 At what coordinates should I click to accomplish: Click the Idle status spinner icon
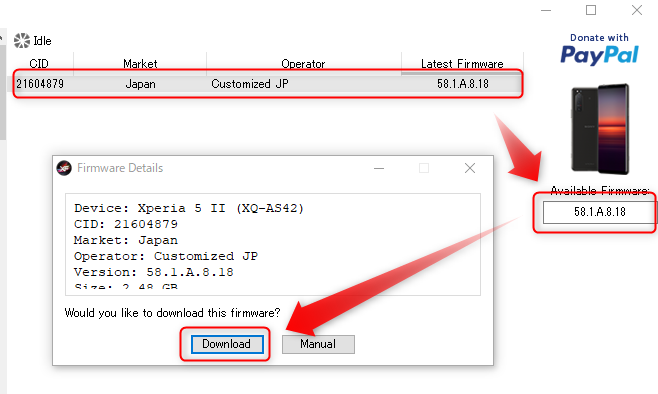coord(22,41)
